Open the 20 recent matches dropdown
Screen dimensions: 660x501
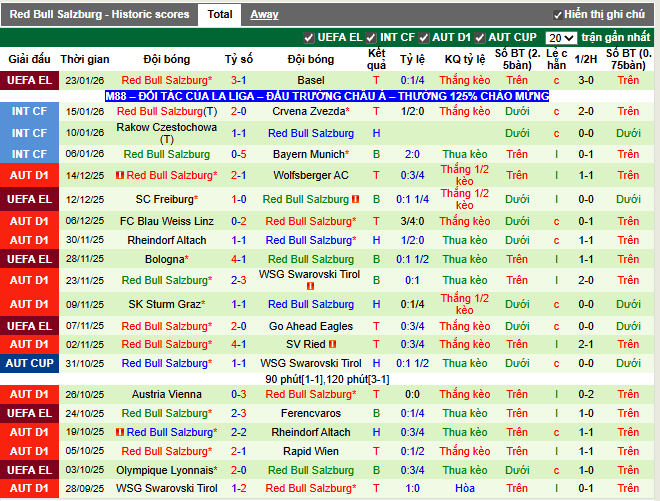coord(561,38)
